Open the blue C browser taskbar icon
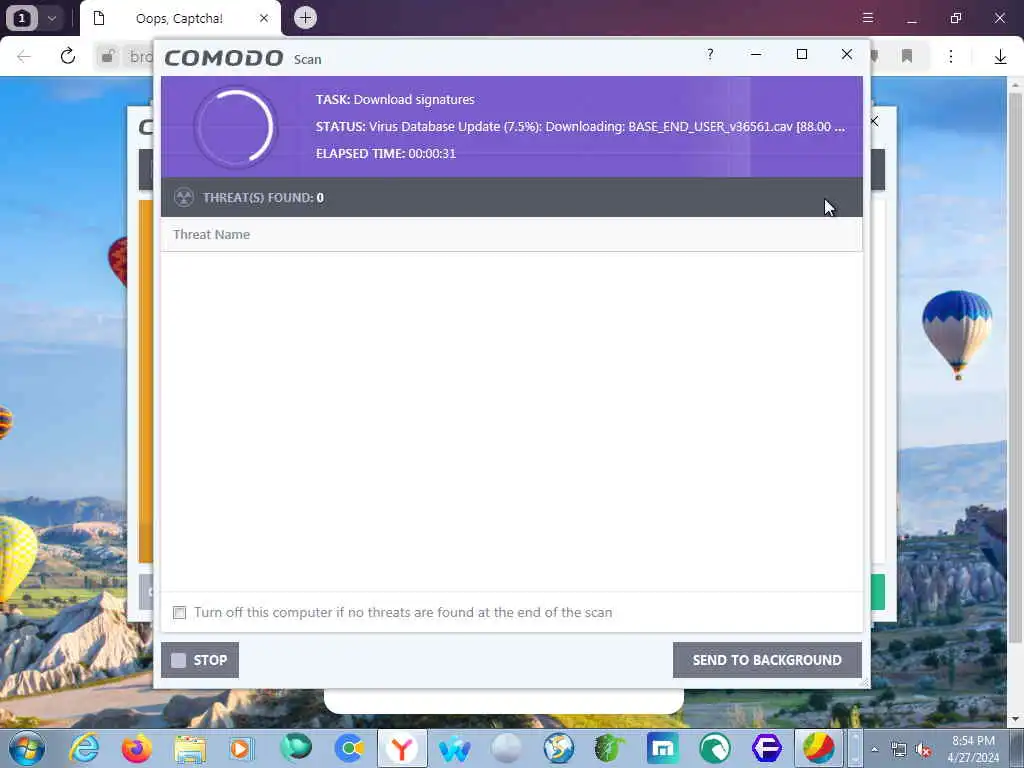The image size is (1024, 768). 349,748
